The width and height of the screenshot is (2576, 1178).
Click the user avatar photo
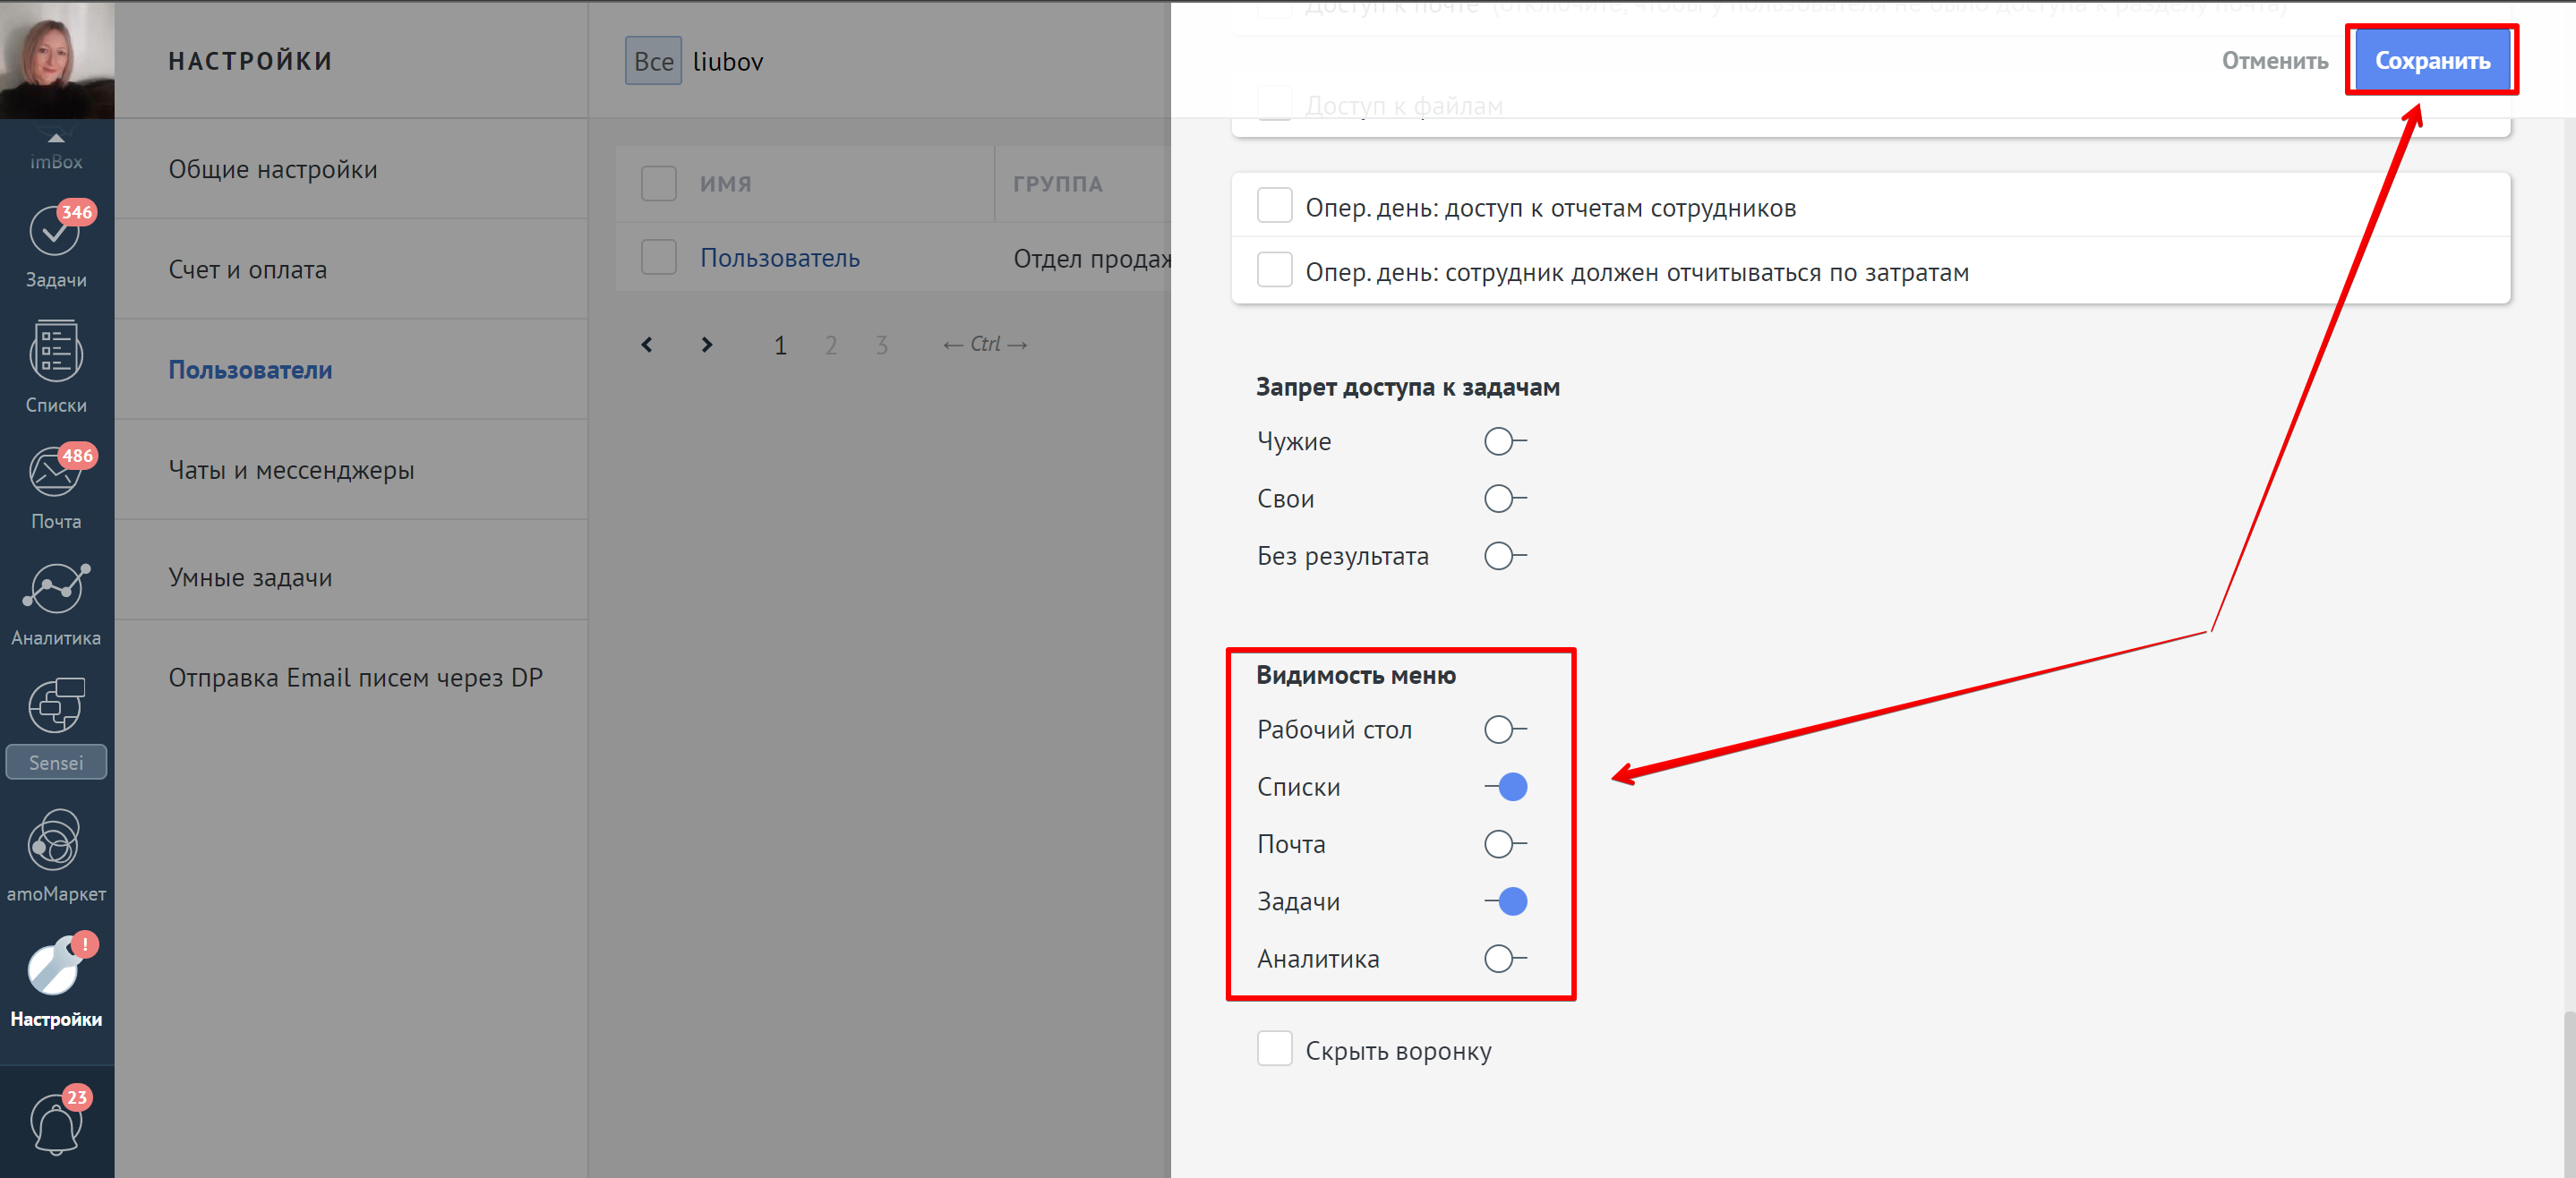click(x=57, y=59)
